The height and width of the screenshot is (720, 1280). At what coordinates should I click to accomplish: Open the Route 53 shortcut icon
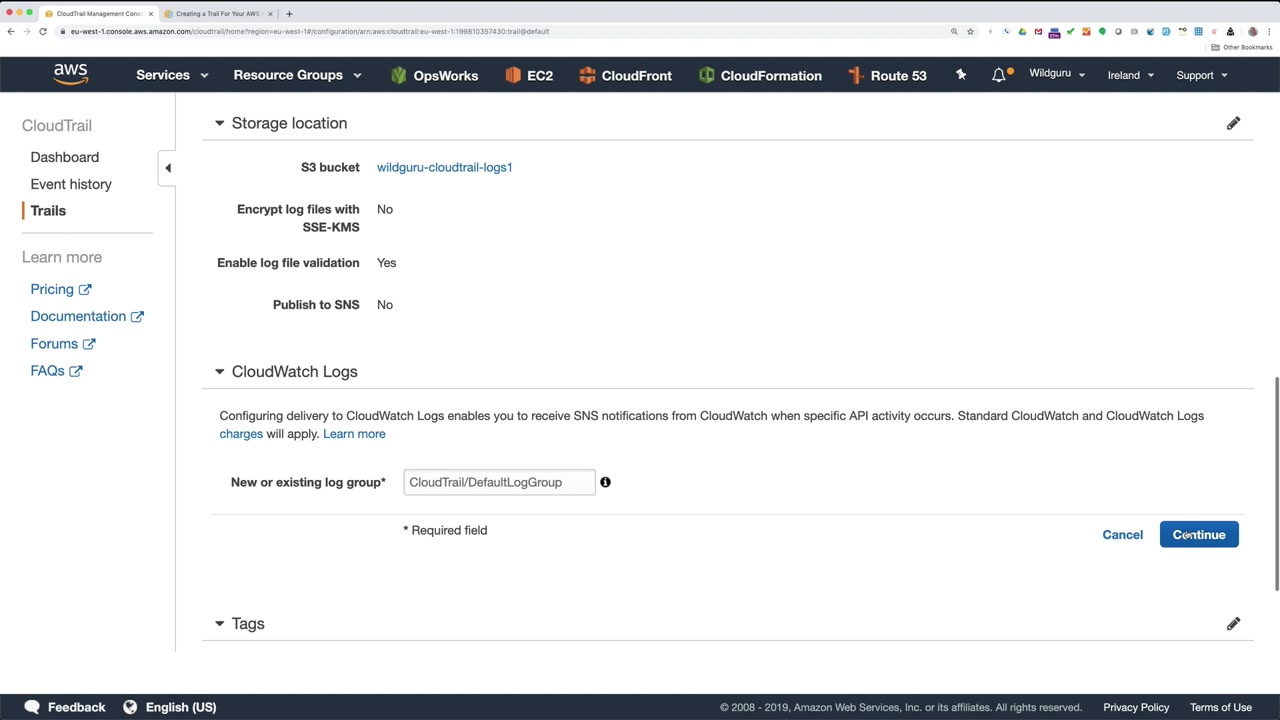[857, 75]
